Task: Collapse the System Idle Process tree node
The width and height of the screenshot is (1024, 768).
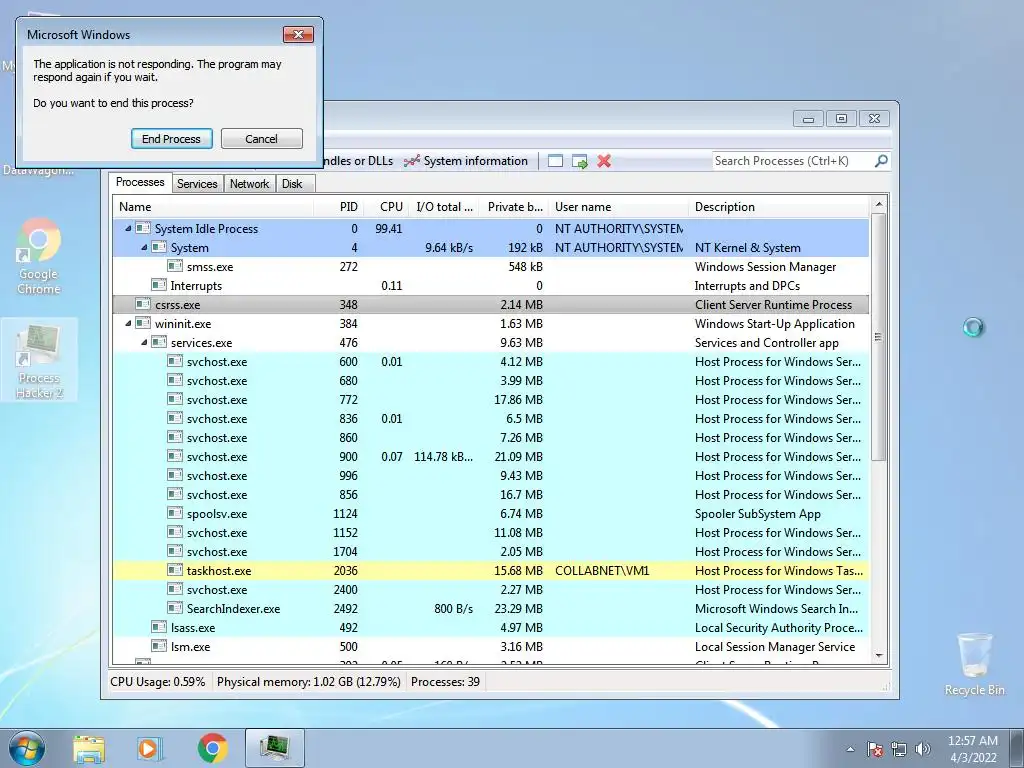Action: tap(128, 229)
